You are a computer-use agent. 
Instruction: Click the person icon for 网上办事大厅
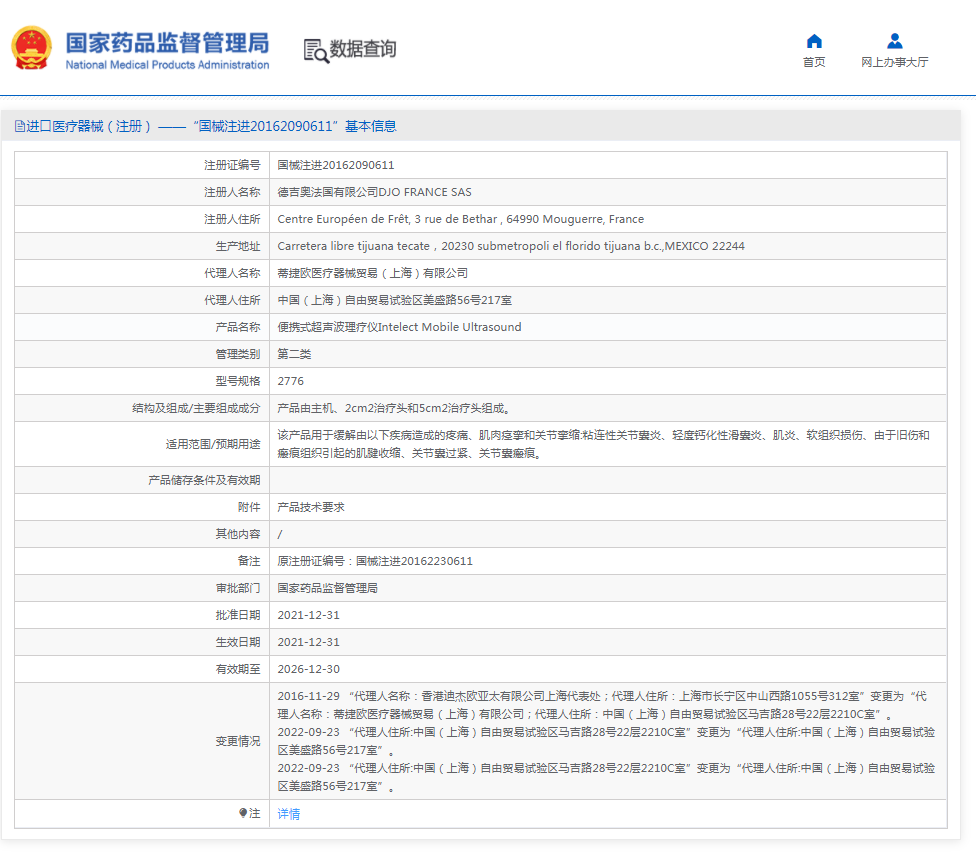pos(894,41)
